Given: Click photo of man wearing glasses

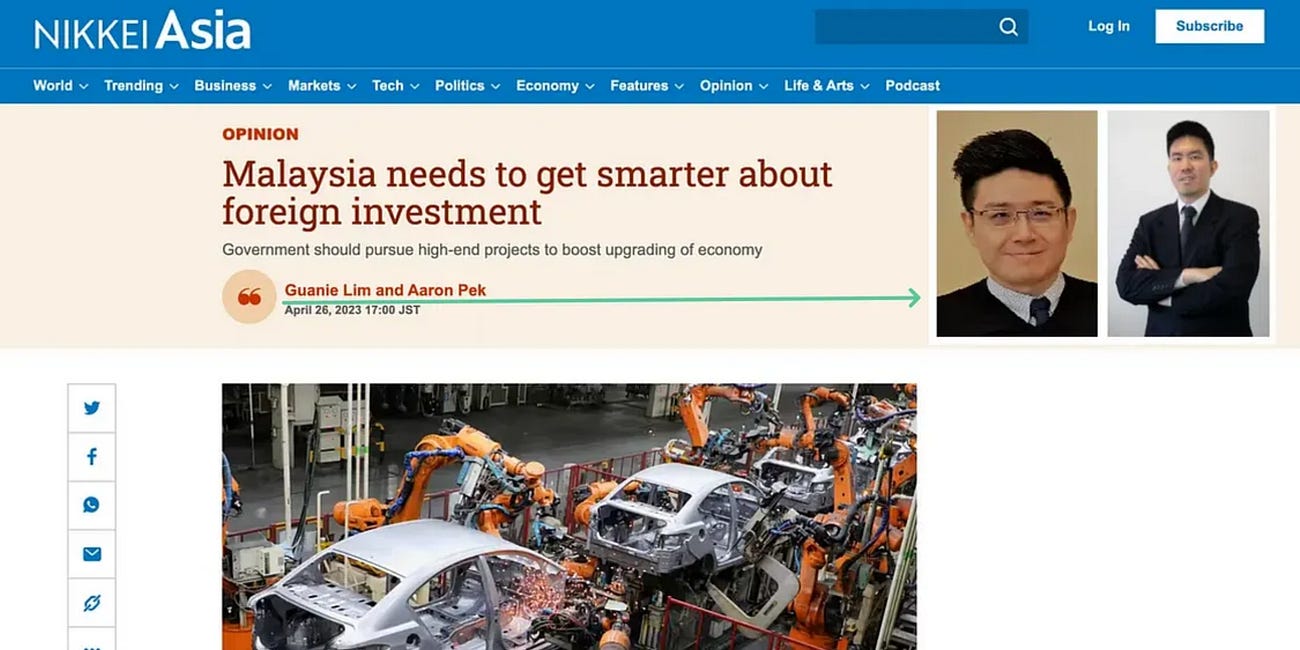Looking at the screenshot, I should coord(1017,224).
